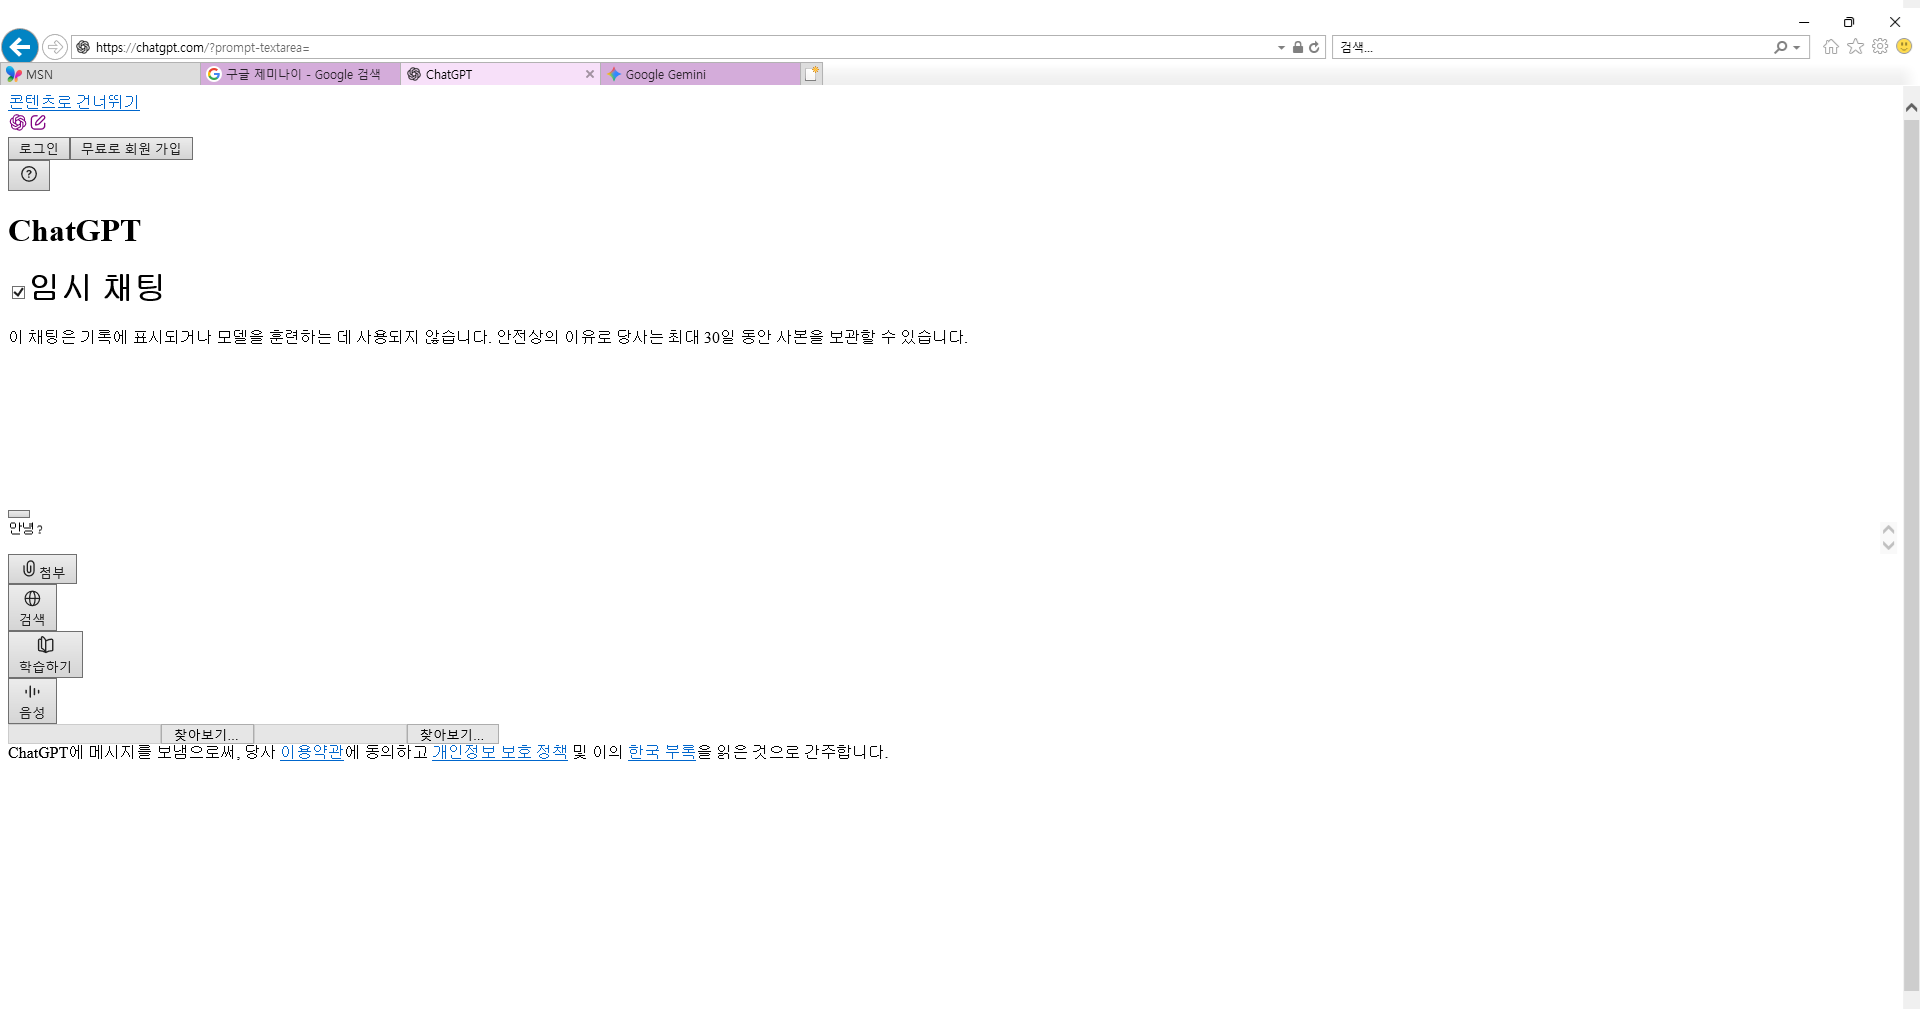Open Favorites star icon in browser toolbar
Screen dimensions: 1920x1009
[1856, 47]
